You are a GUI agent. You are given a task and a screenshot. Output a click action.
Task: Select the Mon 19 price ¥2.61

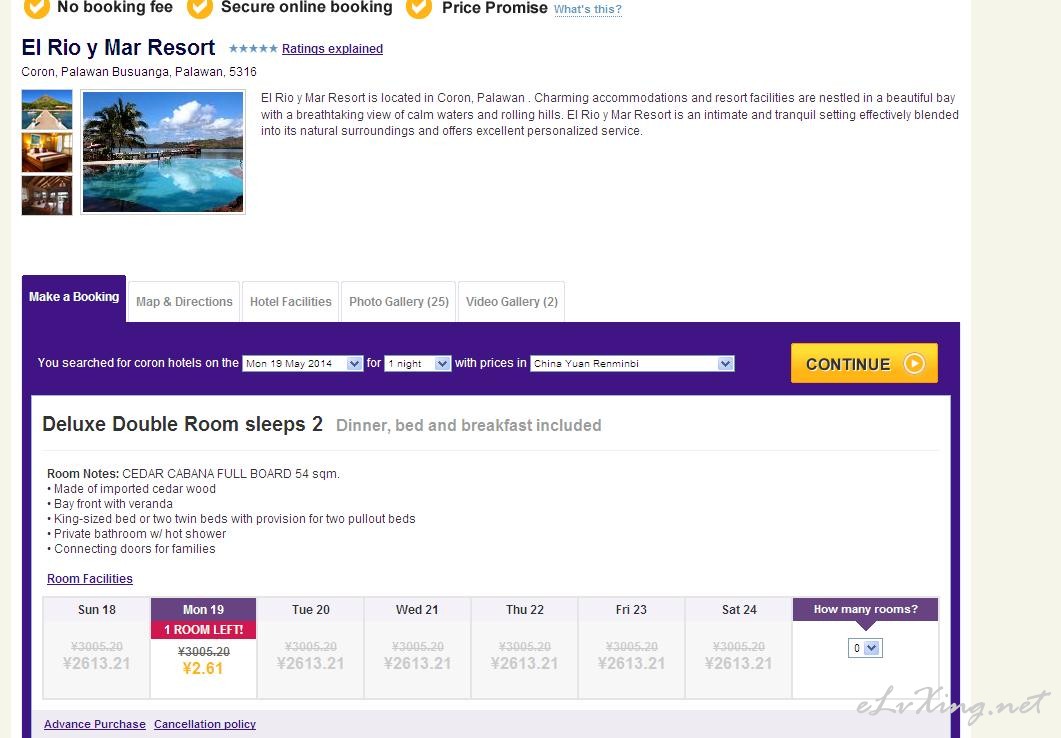coord(203,668)
